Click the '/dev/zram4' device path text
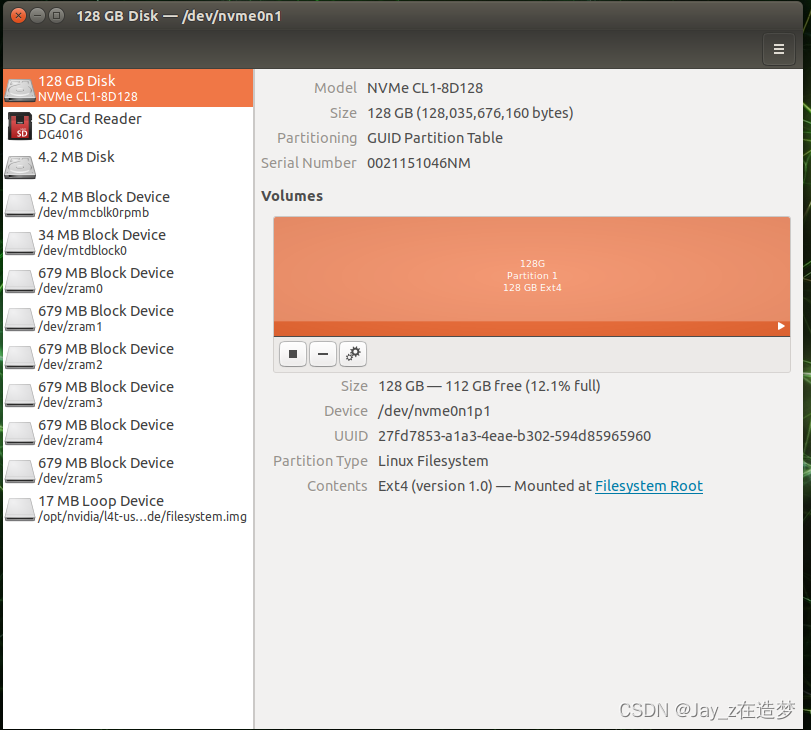This screenshot has width=811, height=730. click(x=70, y=441)
